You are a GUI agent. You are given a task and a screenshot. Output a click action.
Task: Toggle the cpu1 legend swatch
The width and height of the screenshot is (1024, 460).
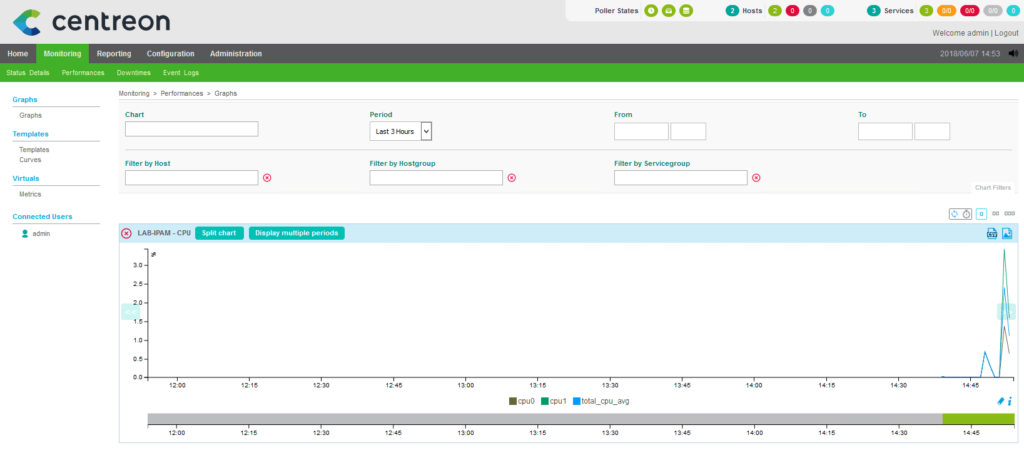point(545,401)
